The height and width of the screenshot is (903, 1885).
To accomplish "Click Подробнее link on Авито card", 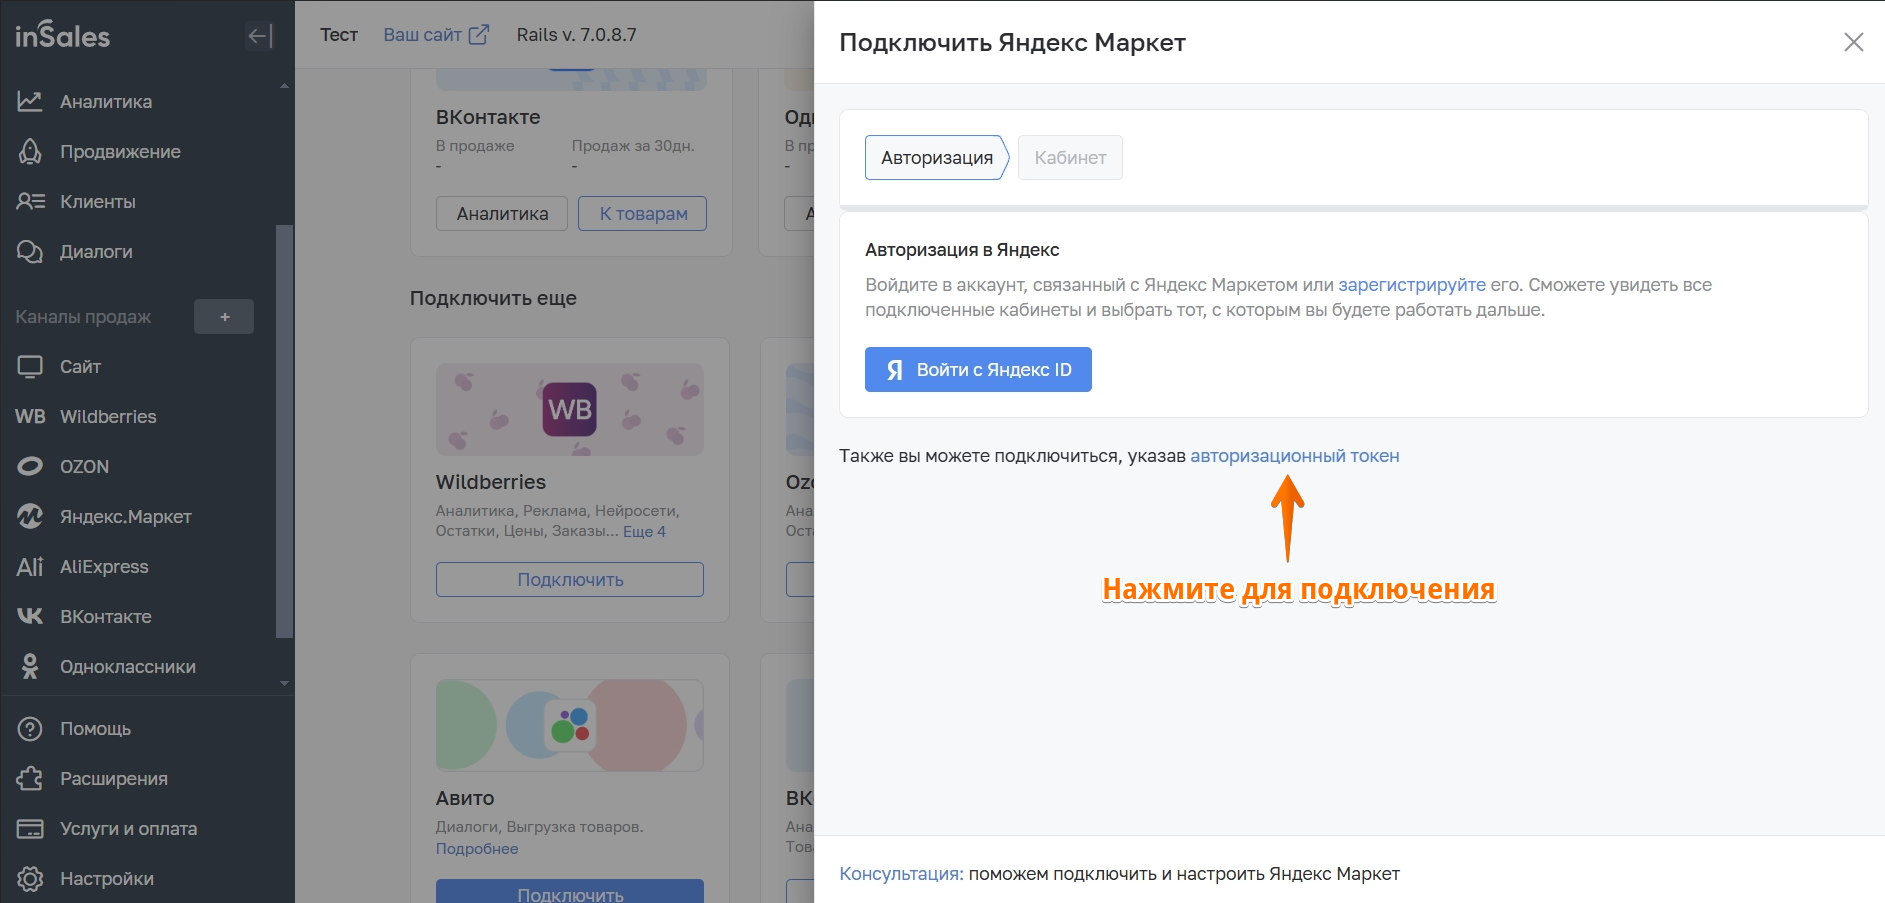I will pyautogui.click(x=477, y=849).
